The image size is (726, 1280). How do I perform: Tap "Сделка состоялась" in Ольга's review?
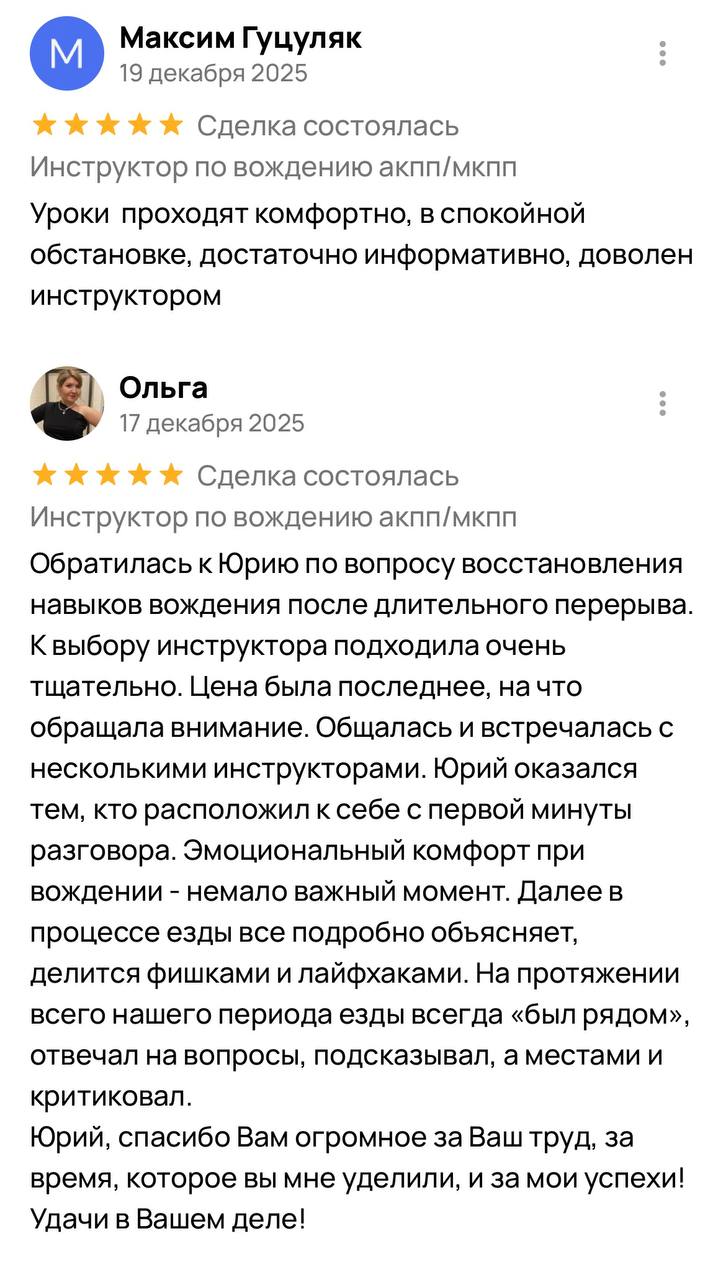point(328,475)
